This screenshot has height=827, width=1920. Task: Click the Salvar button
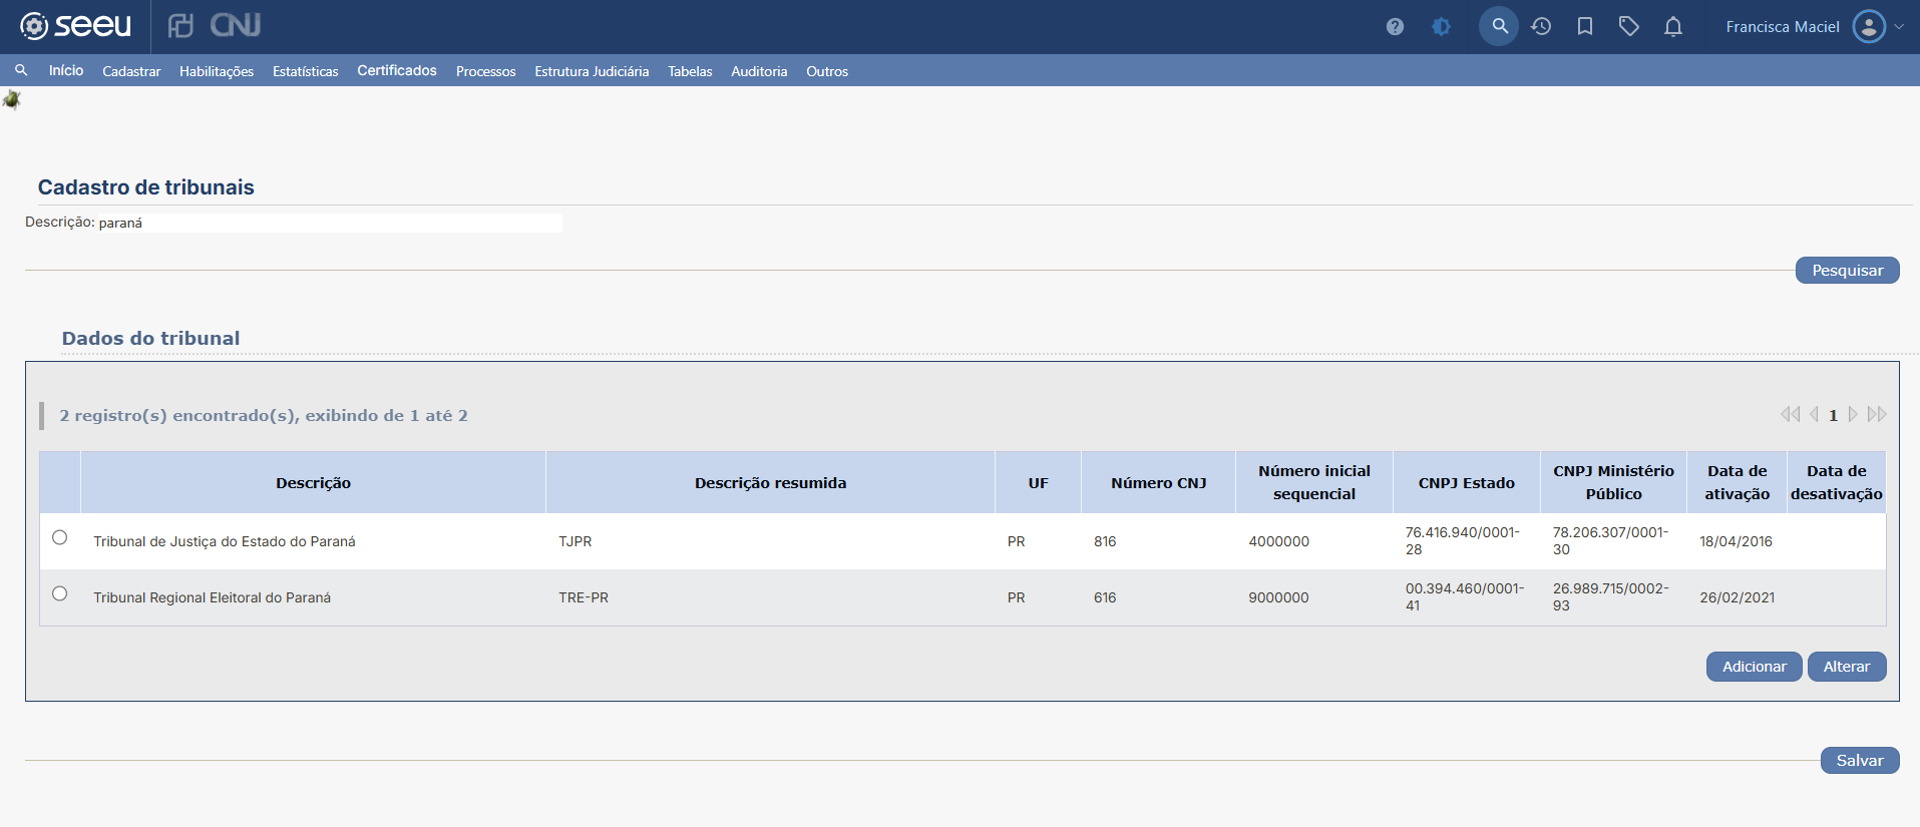(x=1860, y=760)
